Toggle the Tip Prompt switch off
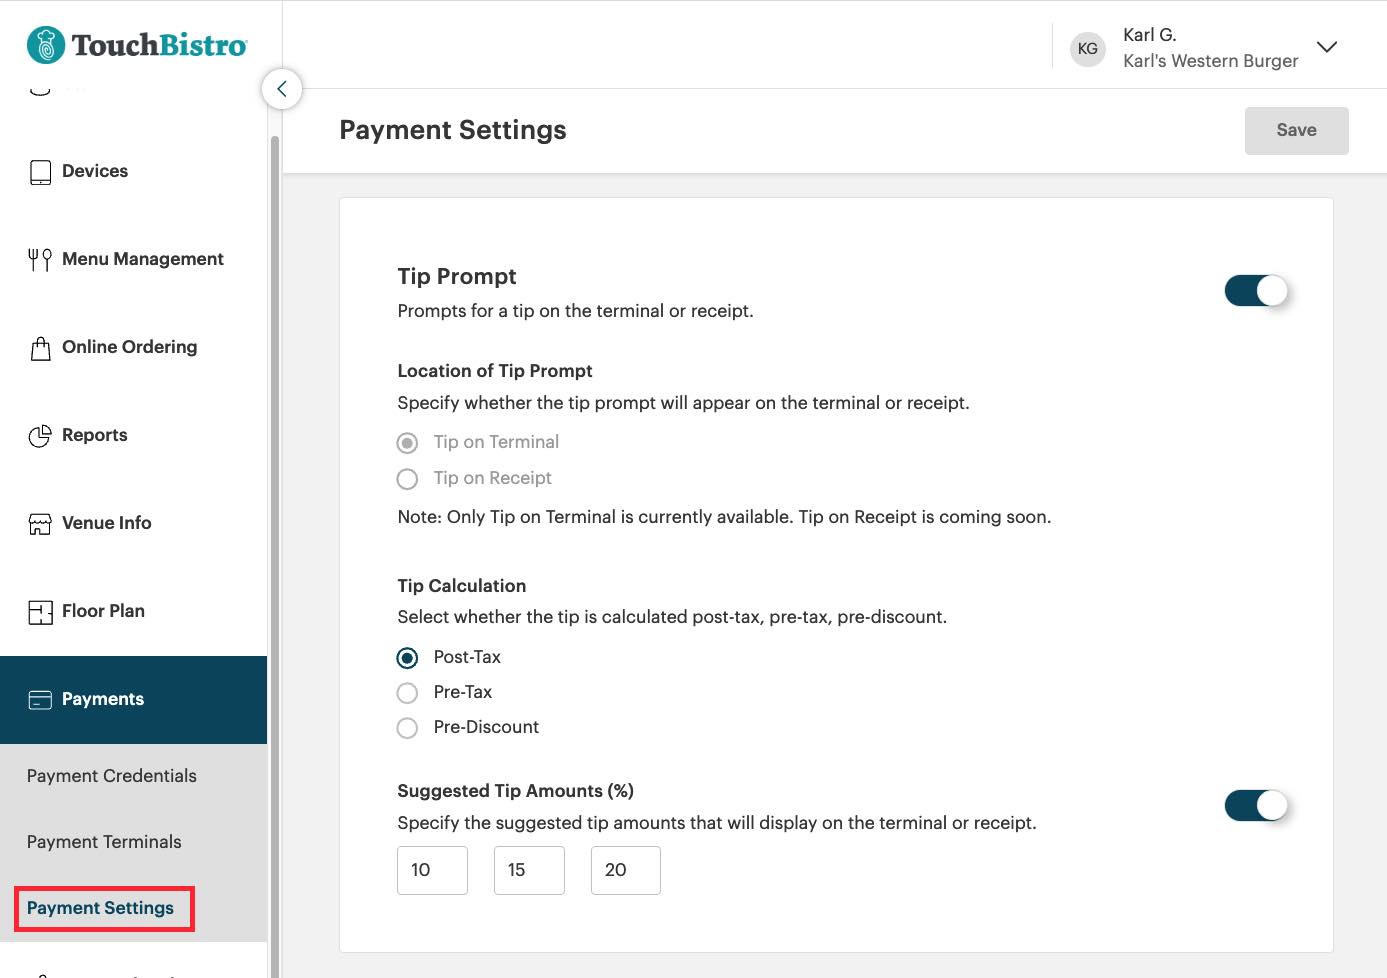The width and height of the screenshot is (1387, 978). tap(1256, 290)
